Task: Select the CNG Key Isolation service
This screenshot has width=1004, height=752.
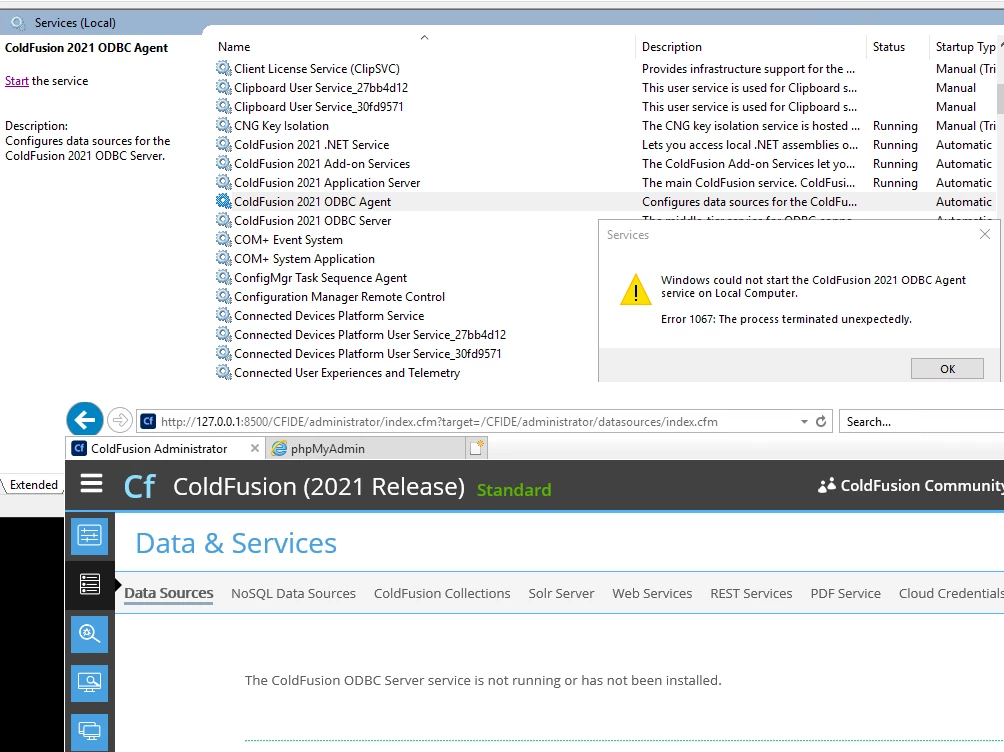Action: pos(281,126)
